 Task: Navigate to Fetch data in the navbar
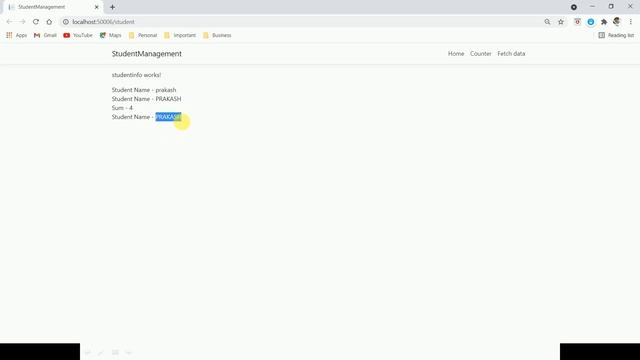point(511,53)
